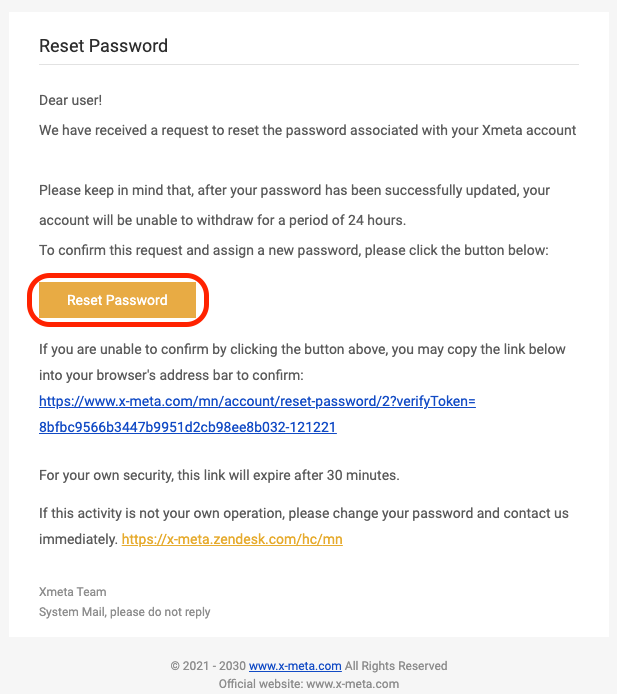Click the 'browser's address bar' text line

[x=171, y=375]
